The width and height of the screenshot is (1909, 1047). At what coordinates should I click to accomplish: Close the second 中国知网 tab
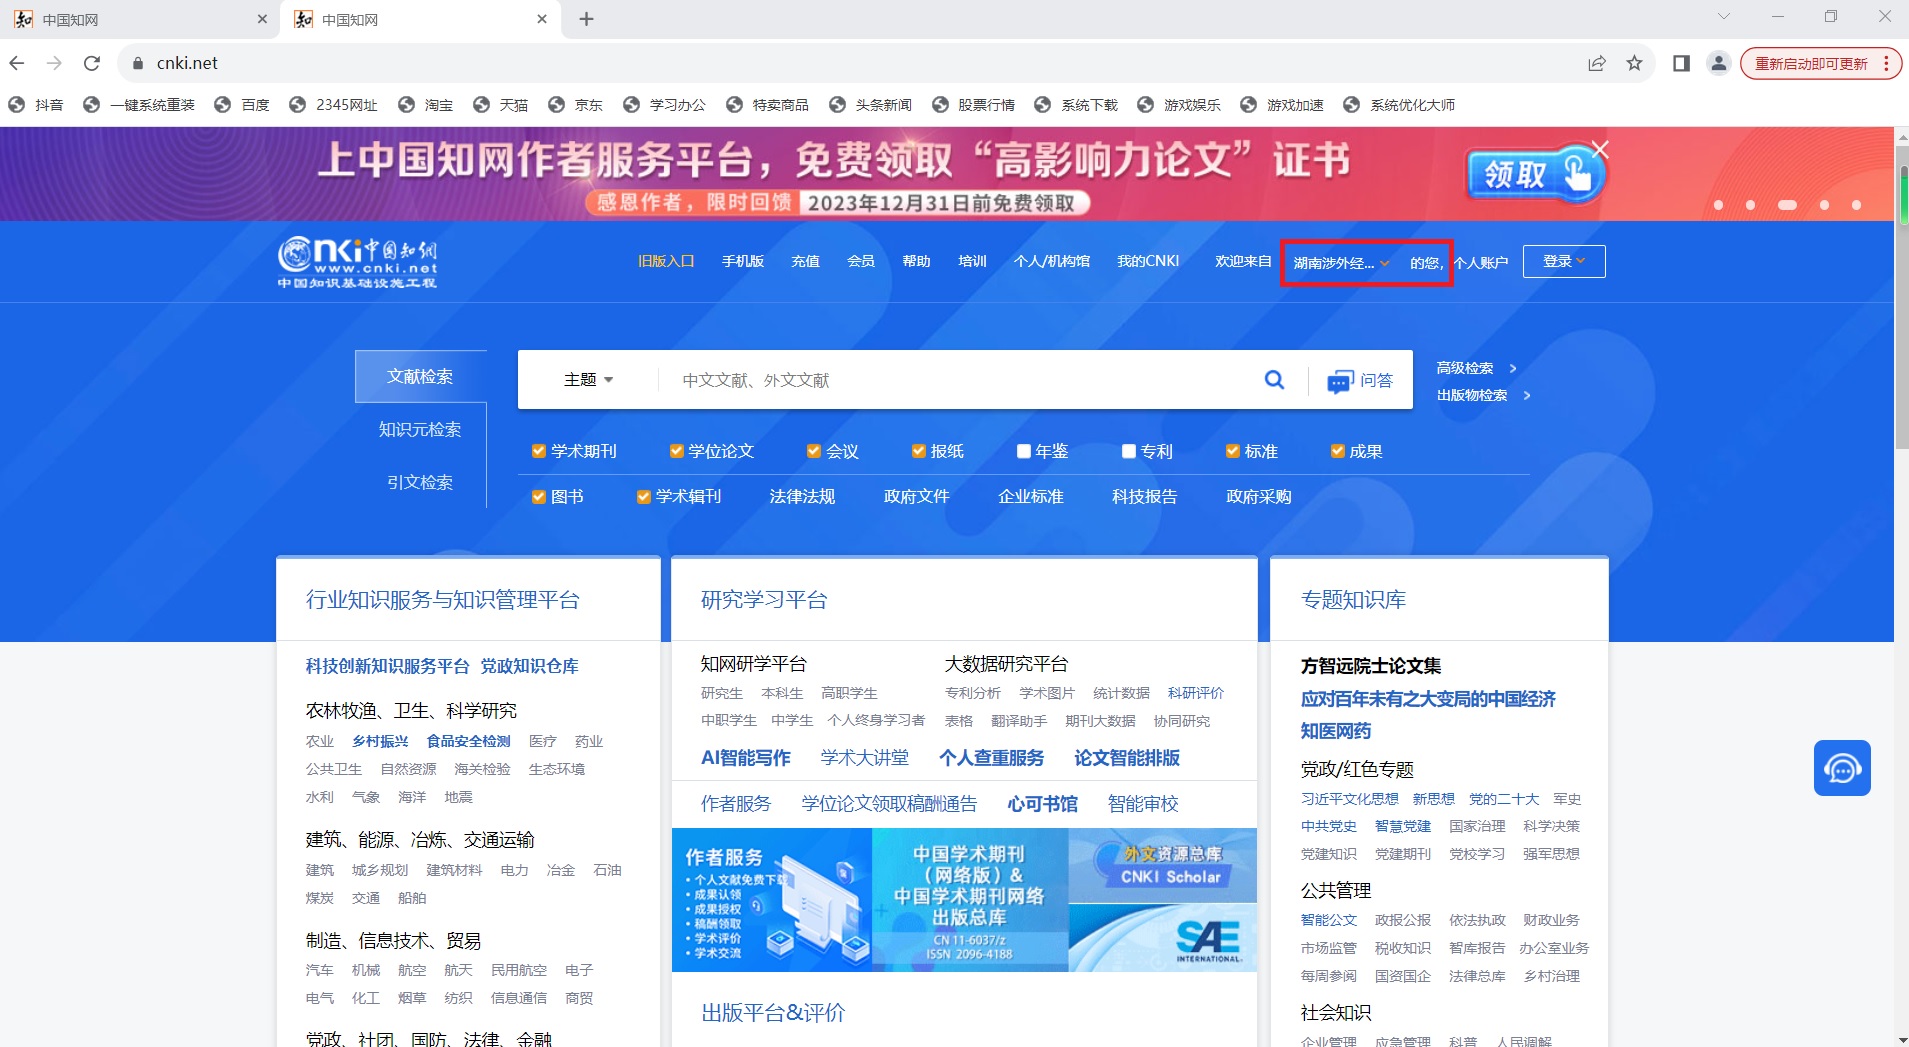pyautogui.click(x=542, y=19)
